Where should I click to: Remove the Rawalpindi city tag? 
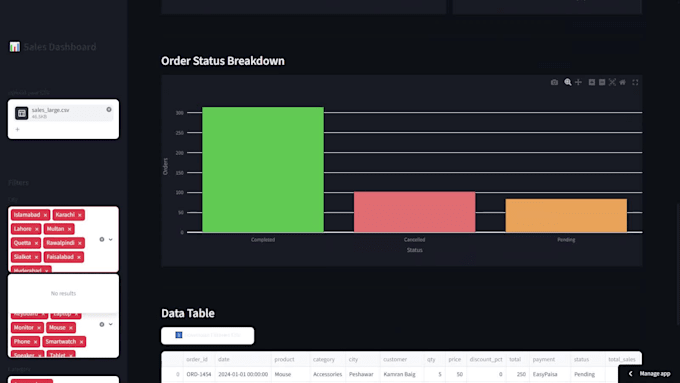pyautogui.click(x=80, y=243)
